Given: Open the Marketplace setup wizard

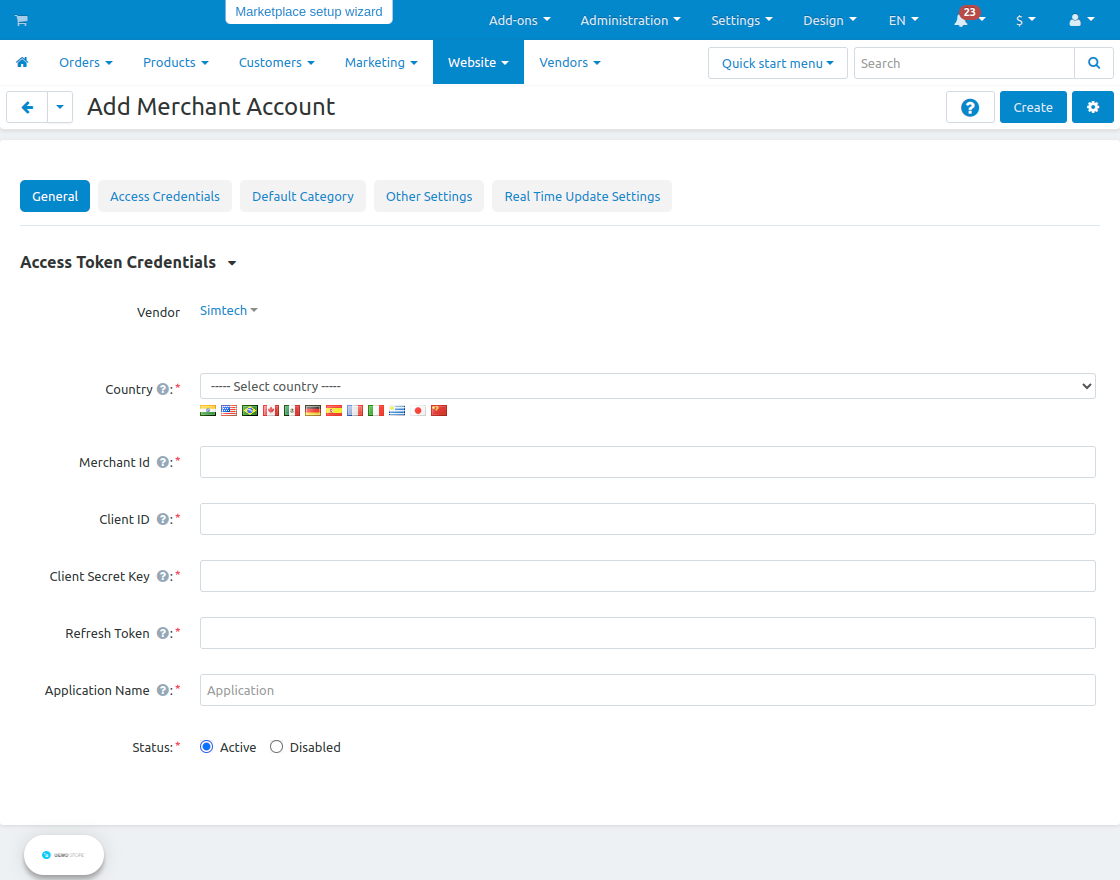Looking at the screenshot, I should [x=308, y=12].
